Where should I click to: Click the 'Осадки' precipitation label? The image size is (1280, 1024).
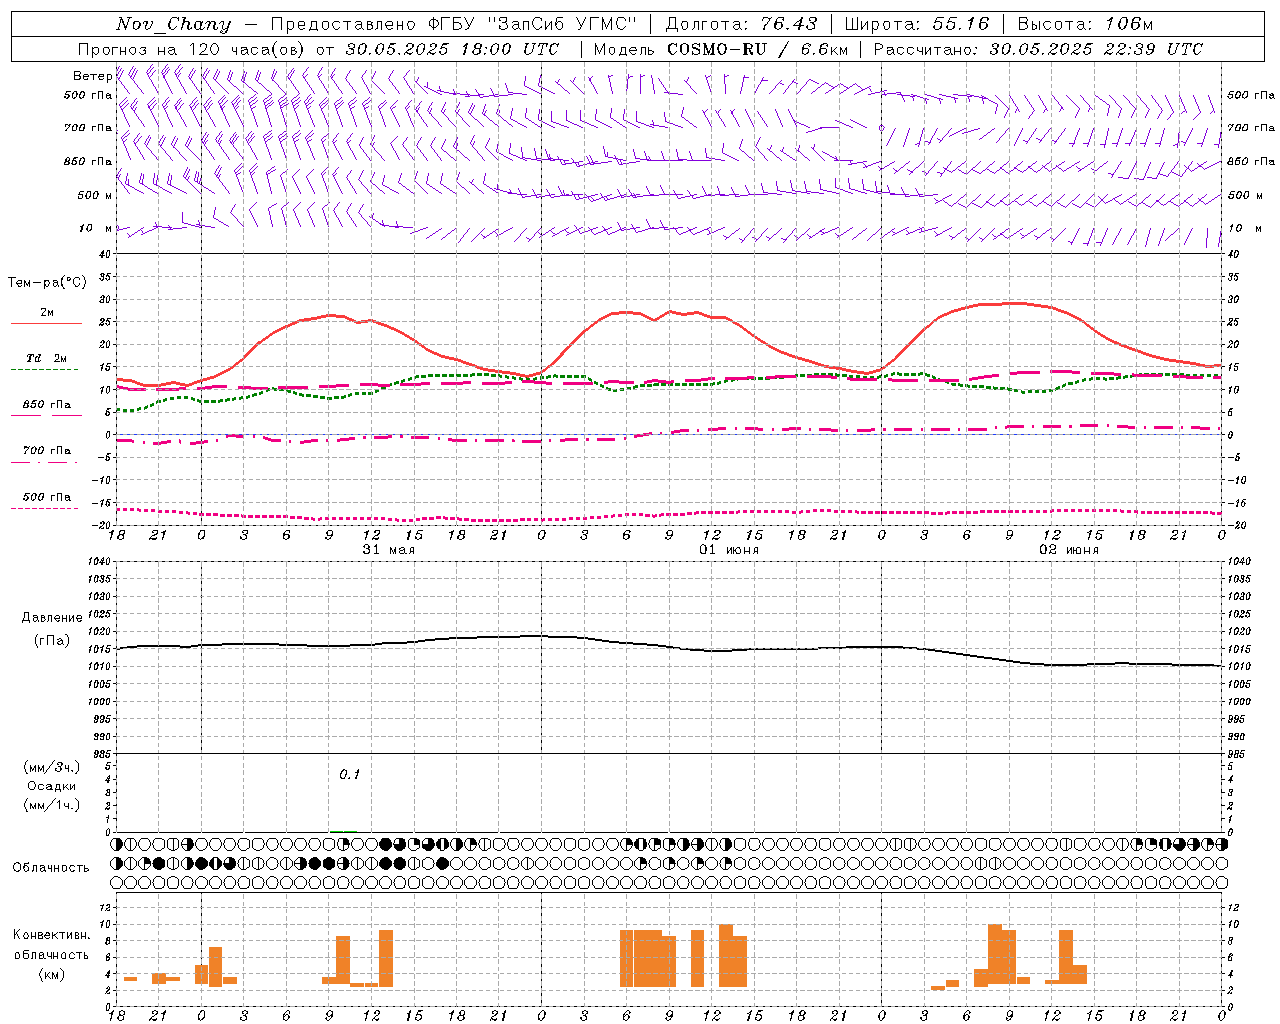pos(52,786)
